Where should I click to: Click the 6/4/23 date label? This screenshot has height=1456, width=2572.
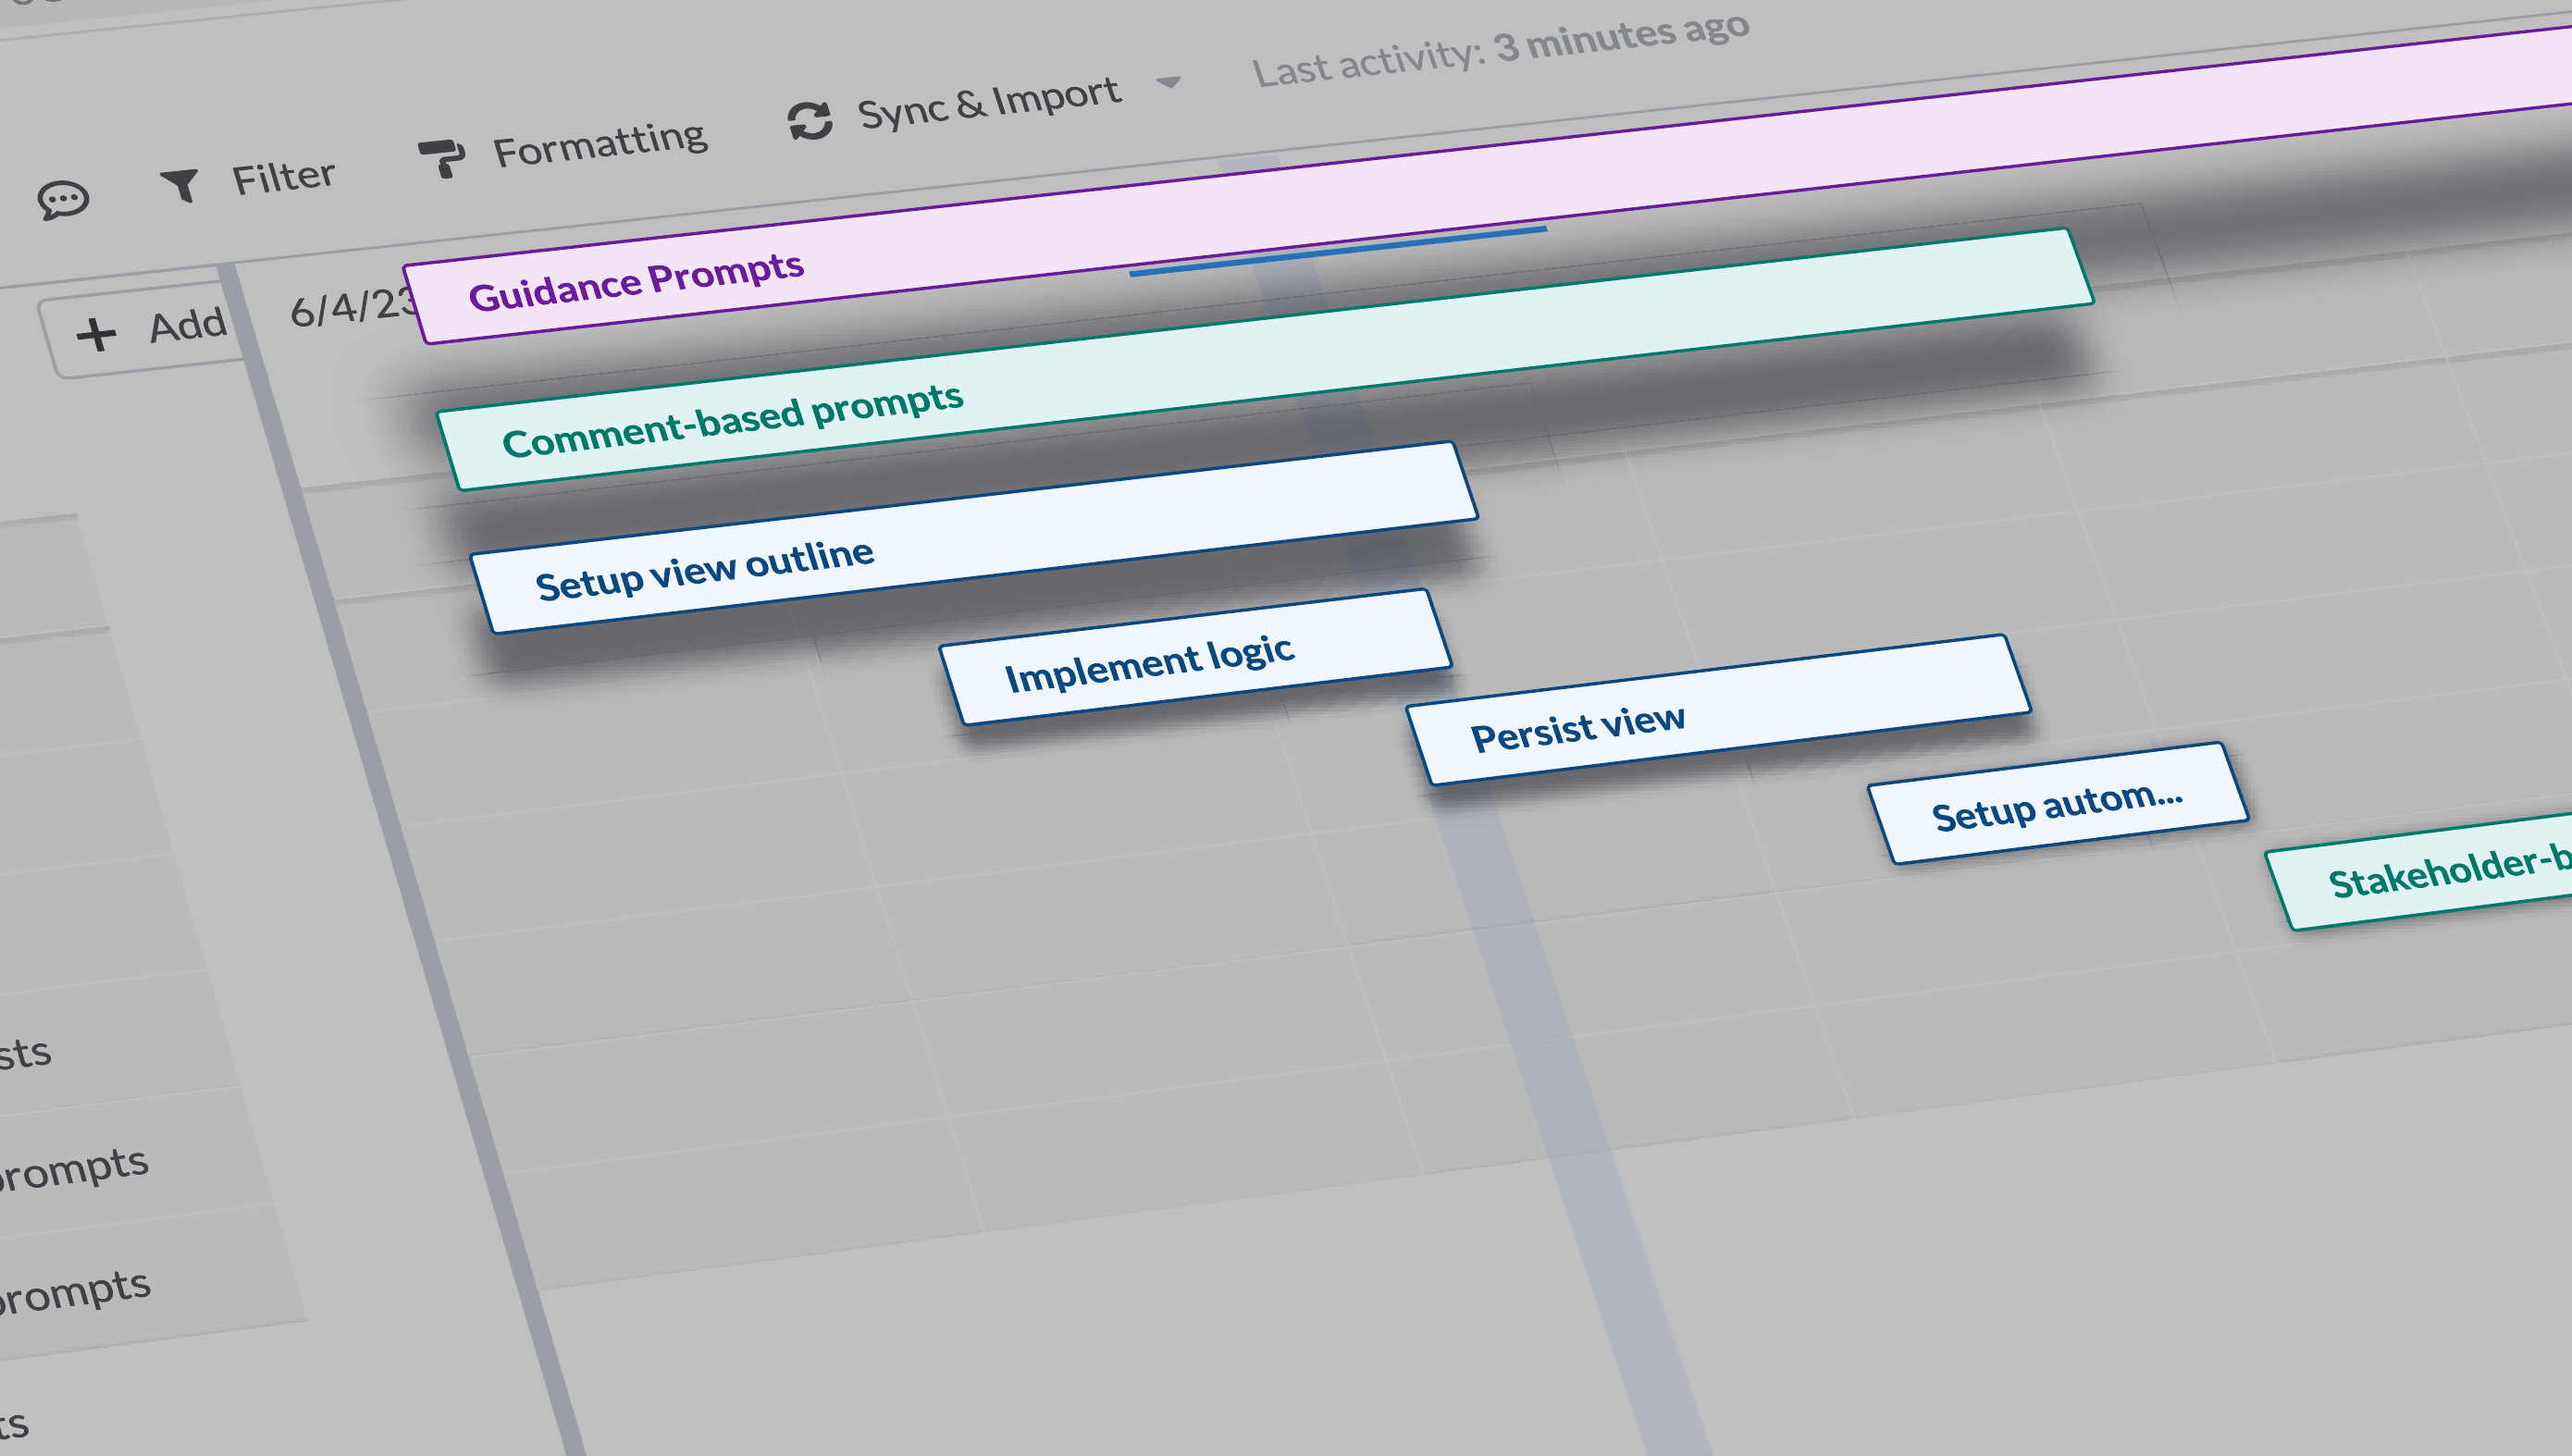click(x=350, y=307)
